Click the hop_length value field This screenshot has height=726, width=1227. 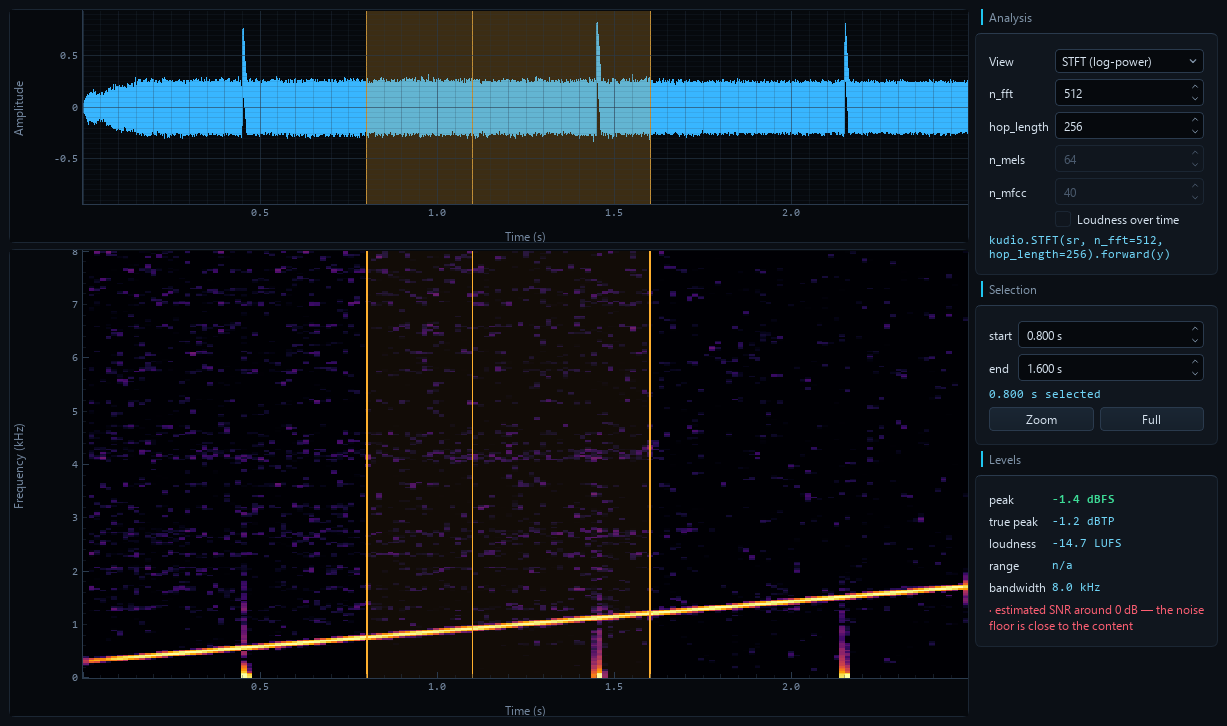click(x=1122, y=127)
